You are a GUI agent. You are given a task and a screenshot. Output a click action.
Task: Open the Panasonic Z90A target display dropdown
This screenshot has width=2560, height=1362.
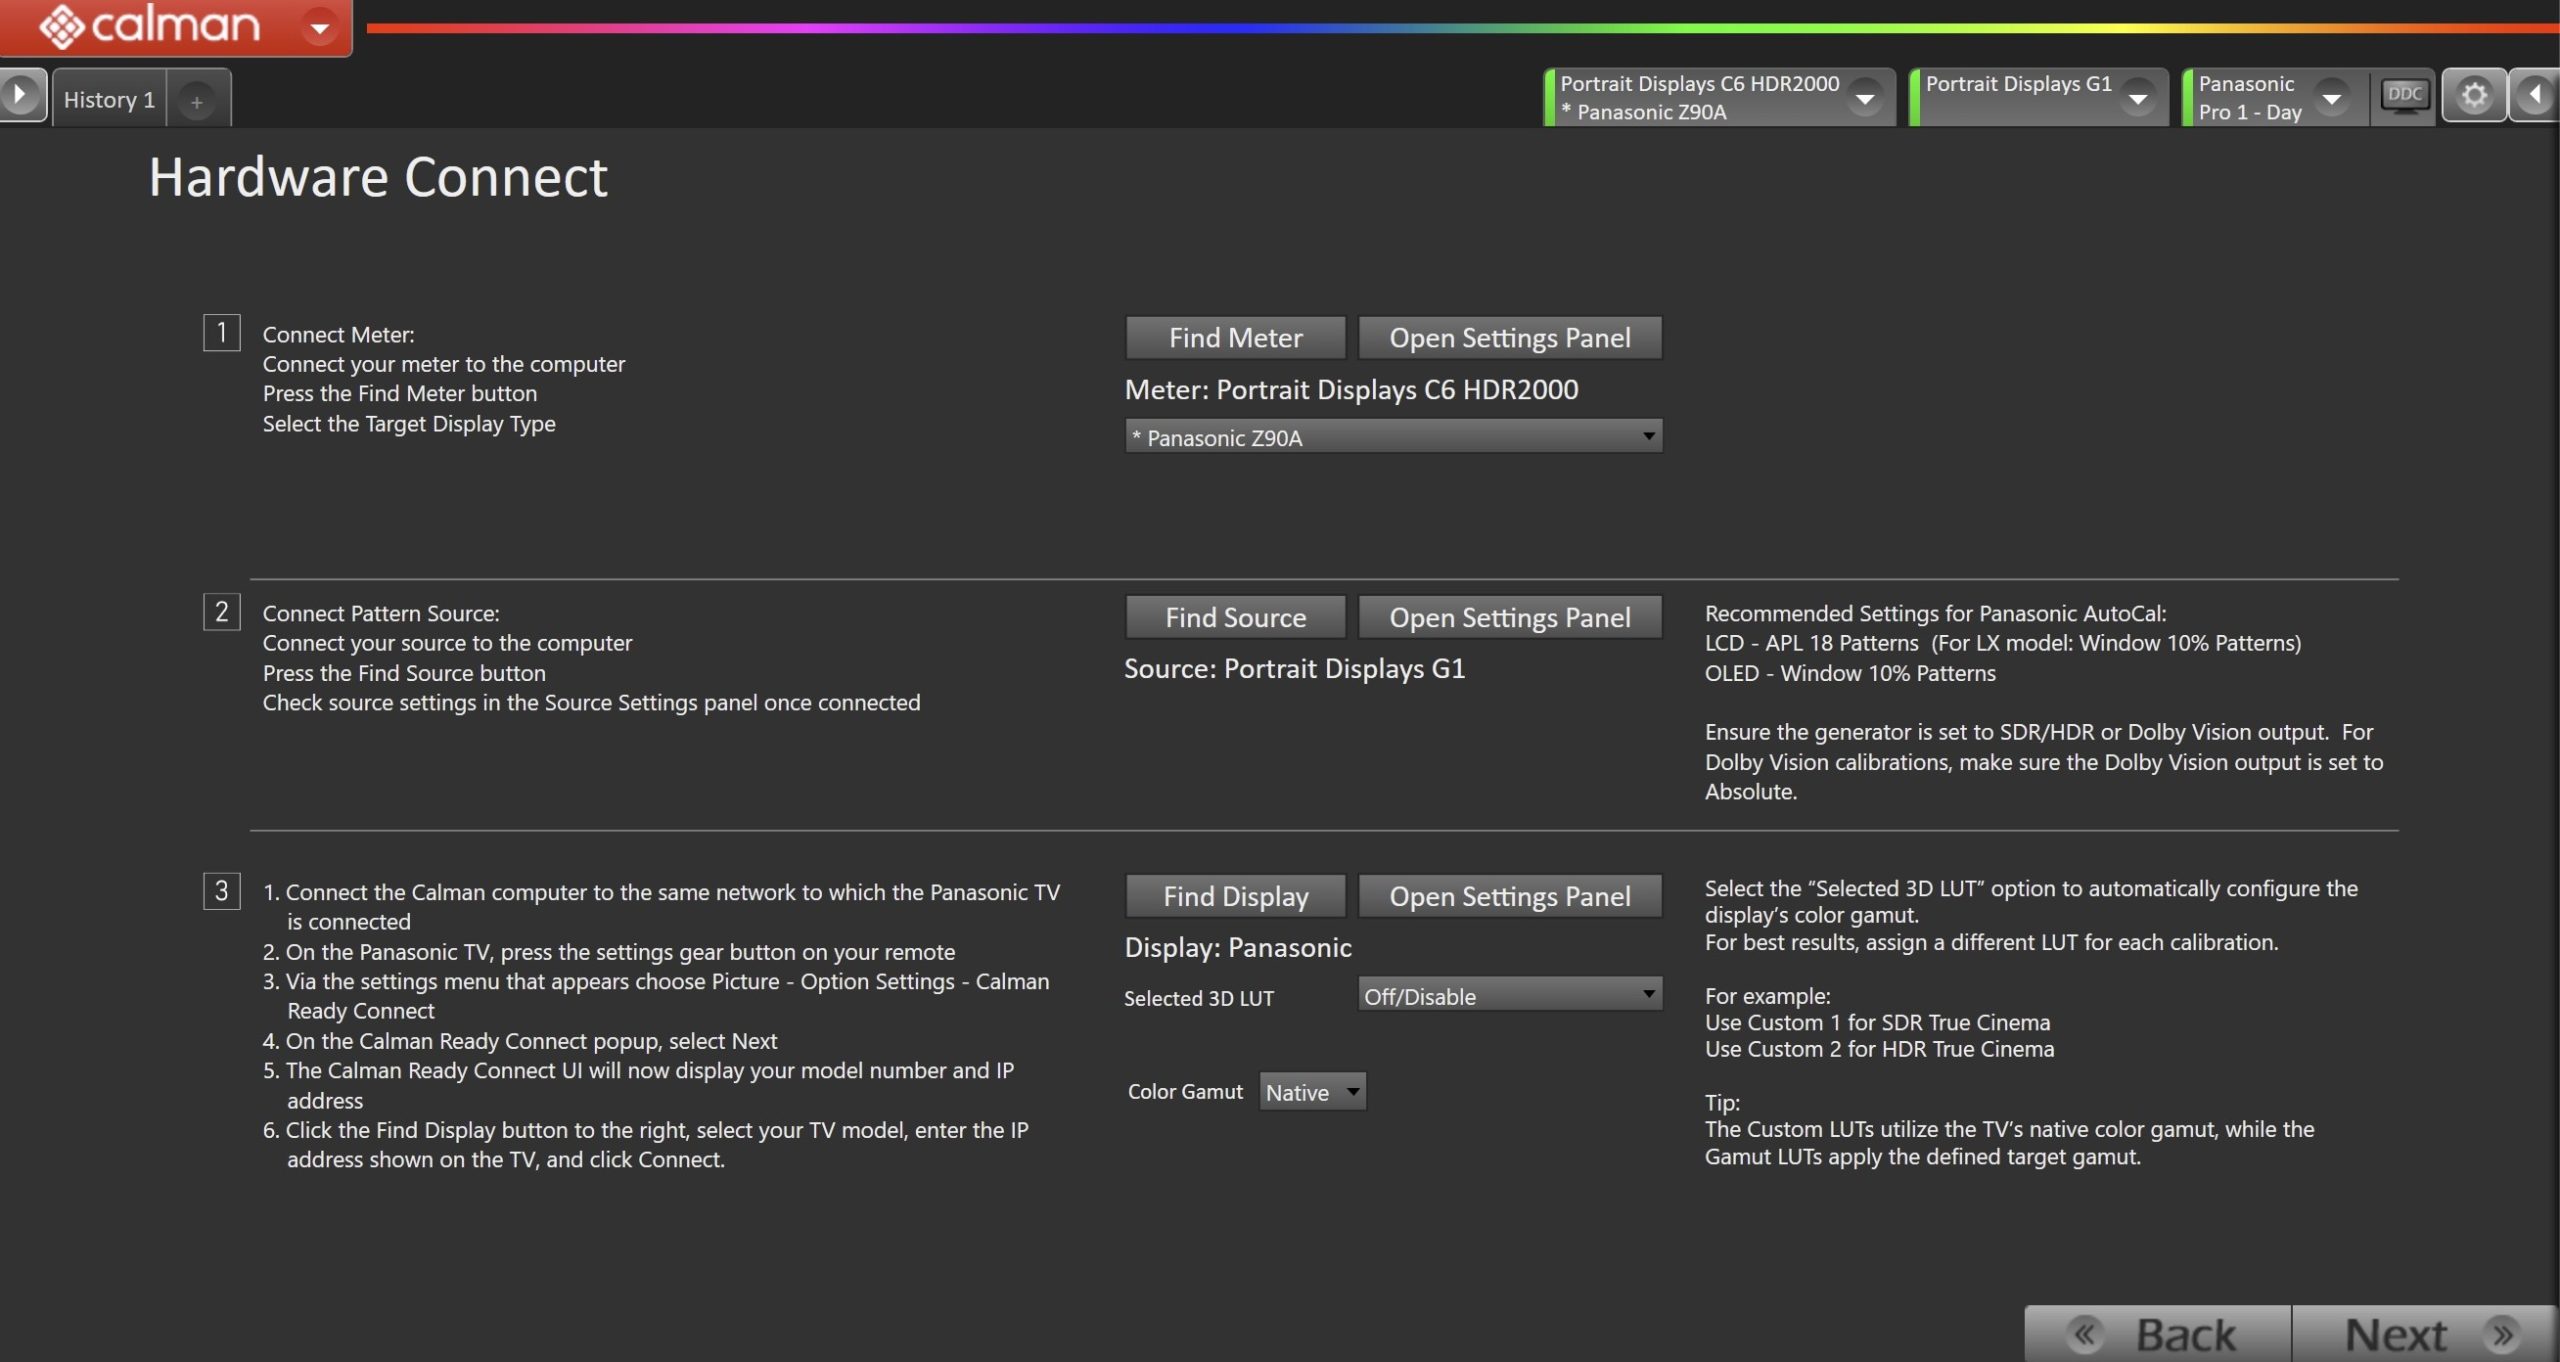pyautogui.click(x=1393, y=437)
